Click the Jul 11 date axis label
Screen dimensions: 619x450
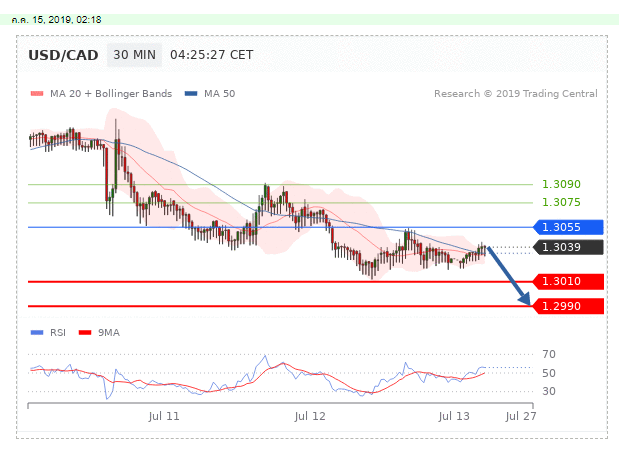(x=164, y=416)
